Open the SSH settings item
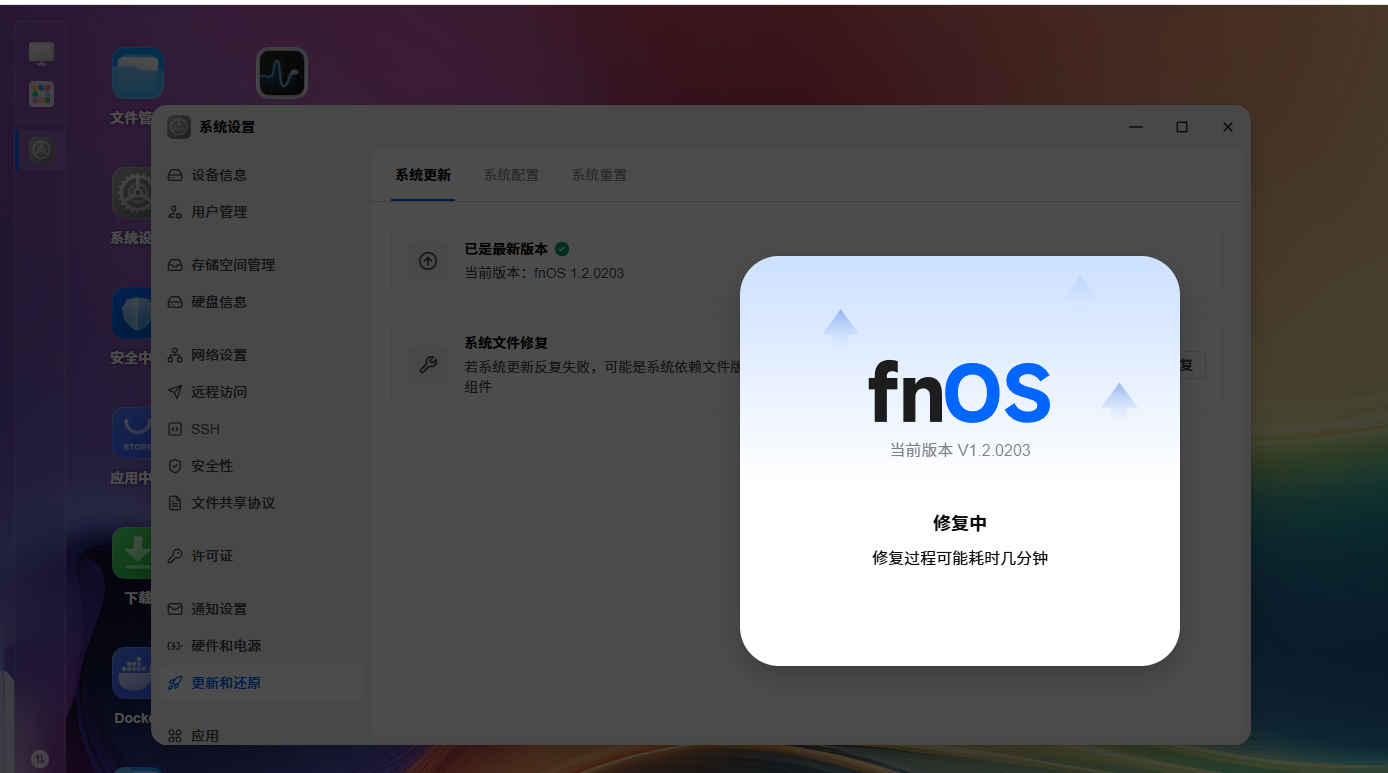Viewport: 1388px width, 773px height. [x=260, y=429]
